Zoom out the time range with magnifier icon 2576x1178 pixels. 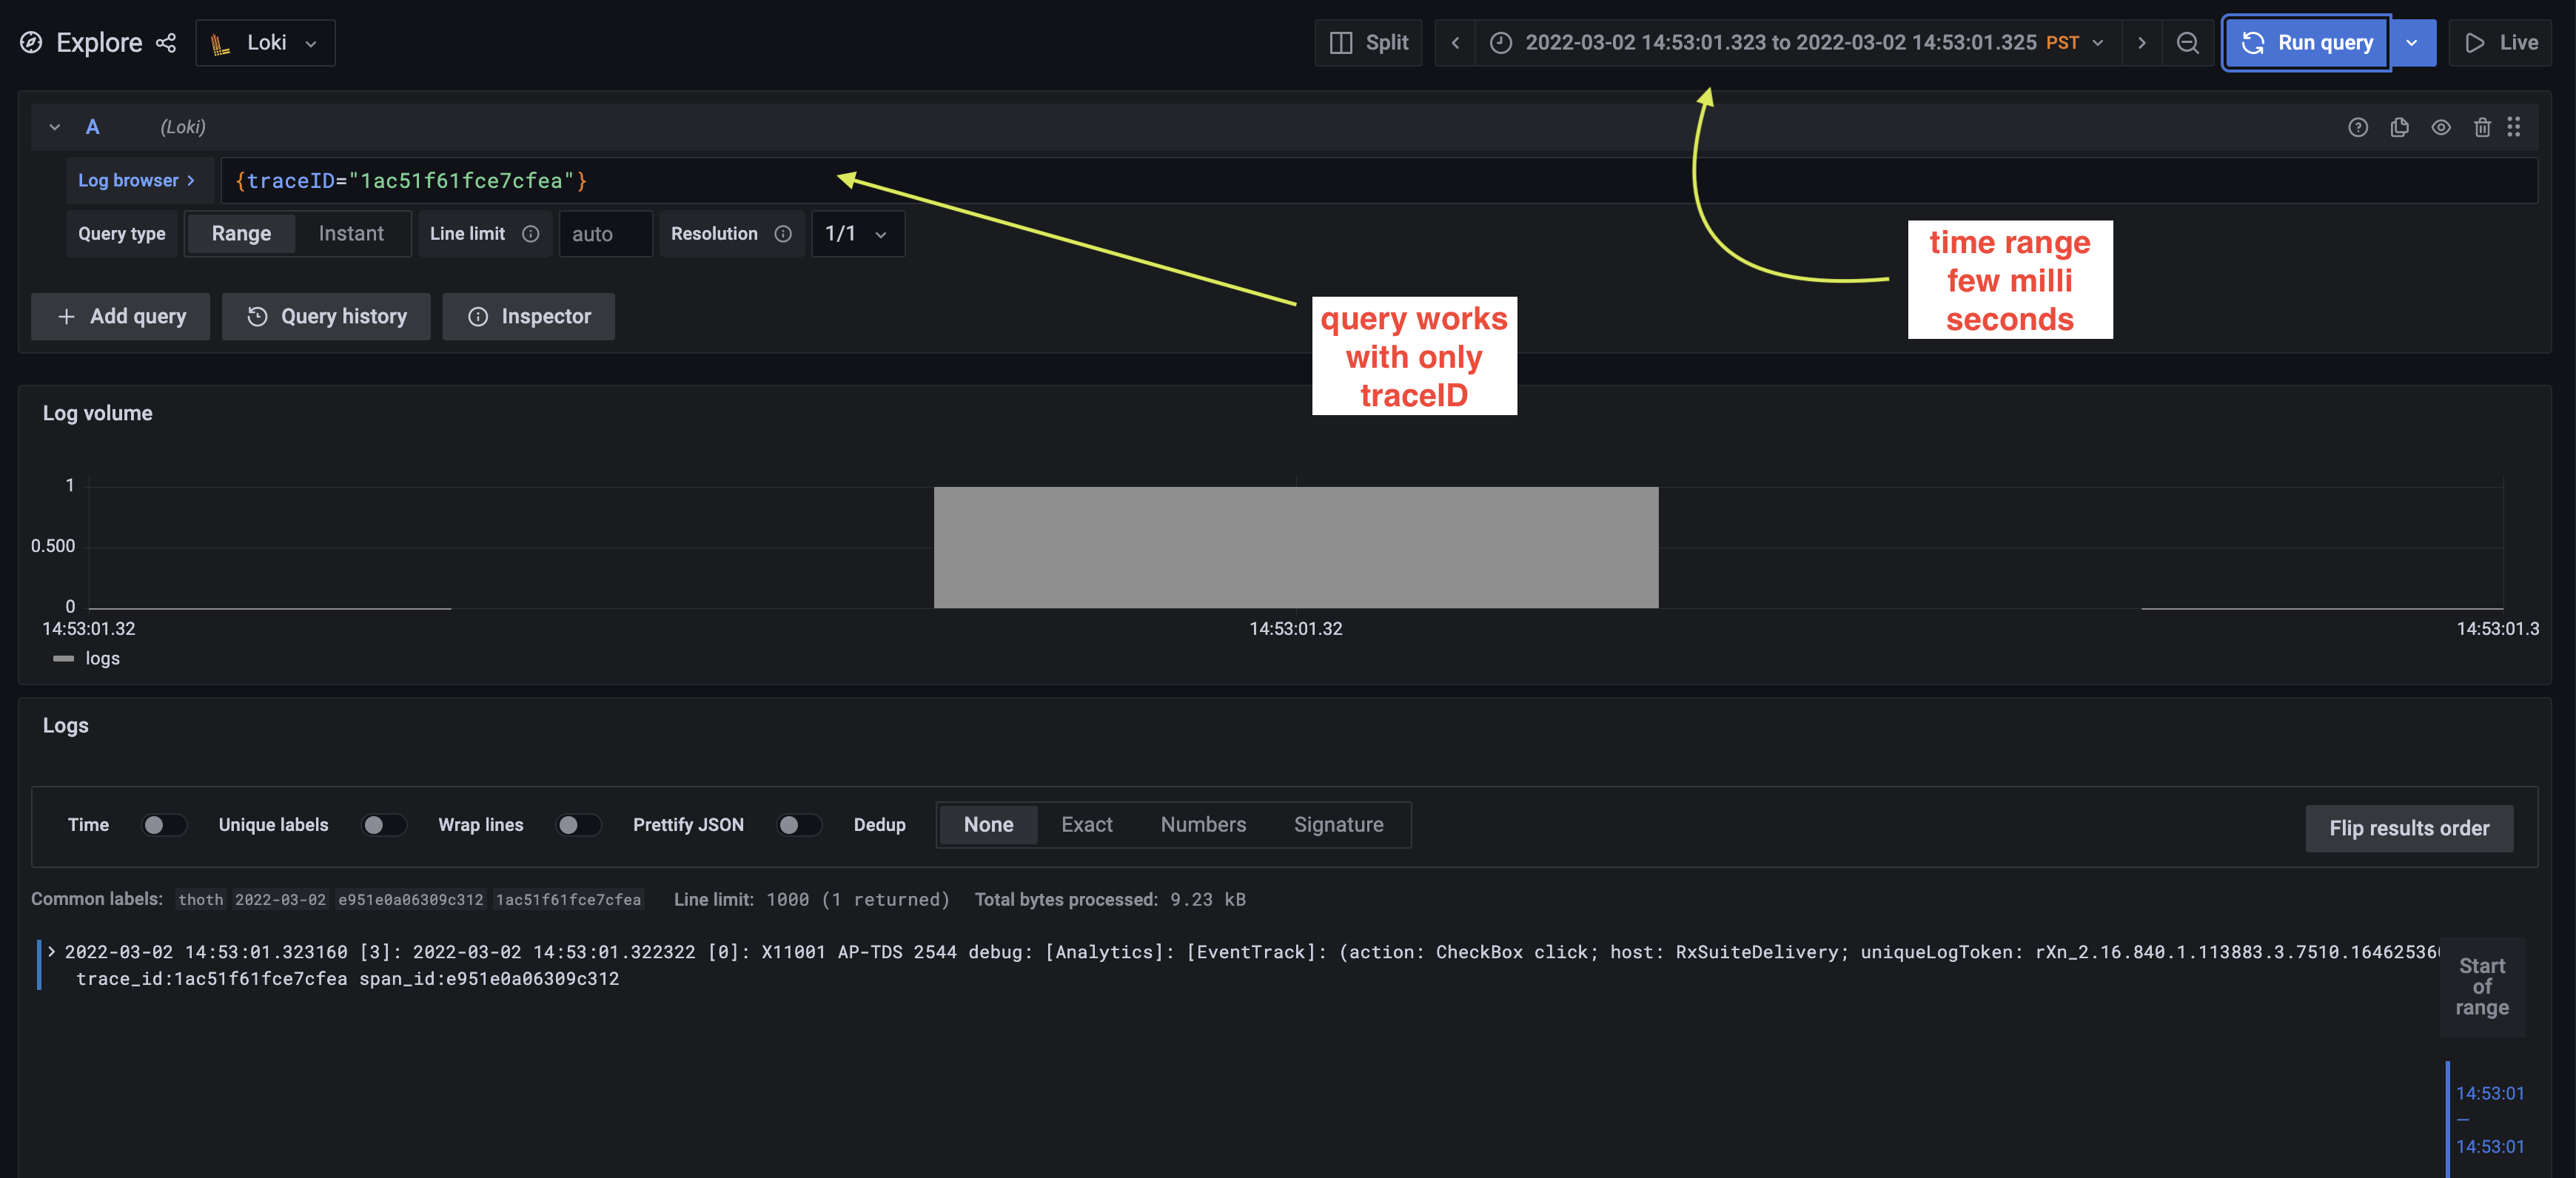2188,42
